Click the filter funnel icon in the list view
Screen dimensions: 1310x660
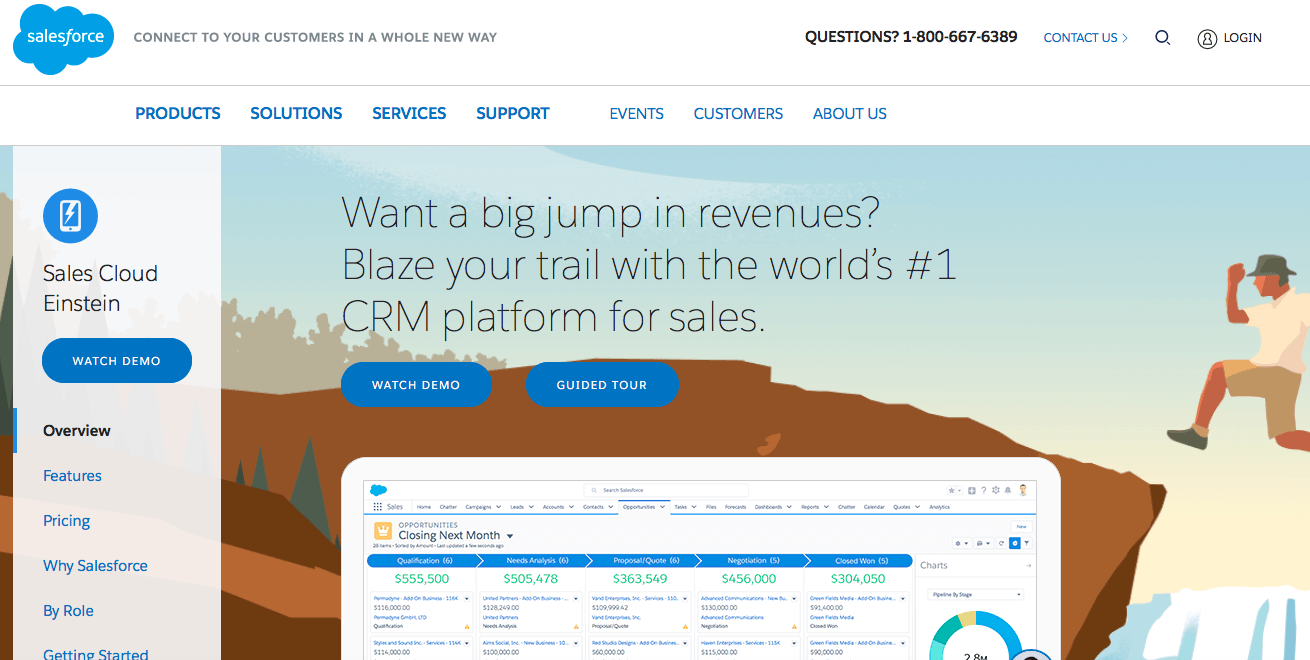pos(1026,543)
